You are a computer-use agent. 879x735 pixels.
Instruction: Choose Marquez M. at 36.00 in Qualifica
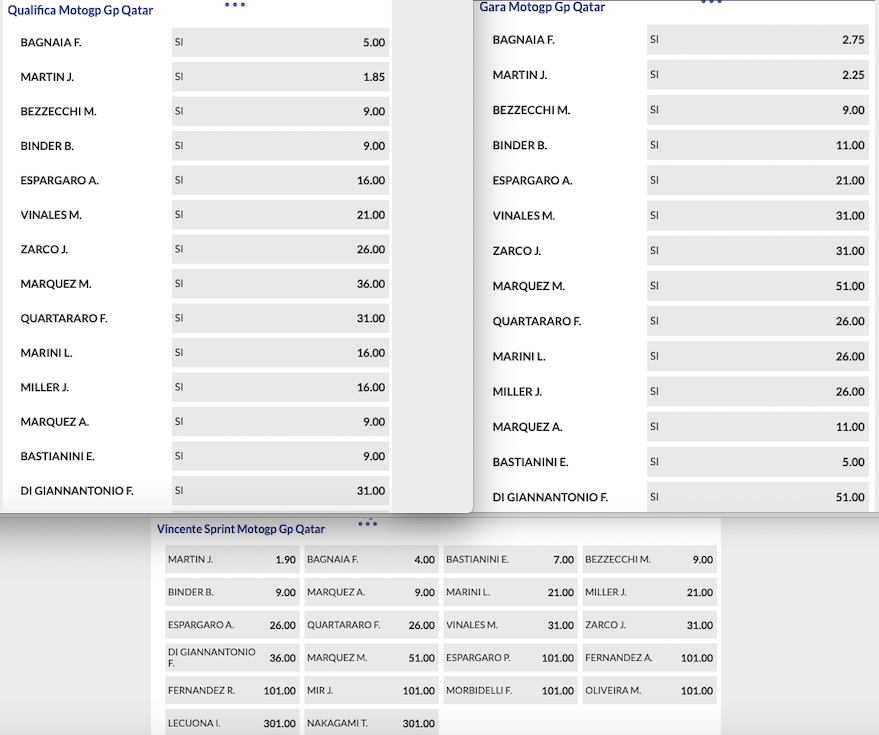(280, 284)
